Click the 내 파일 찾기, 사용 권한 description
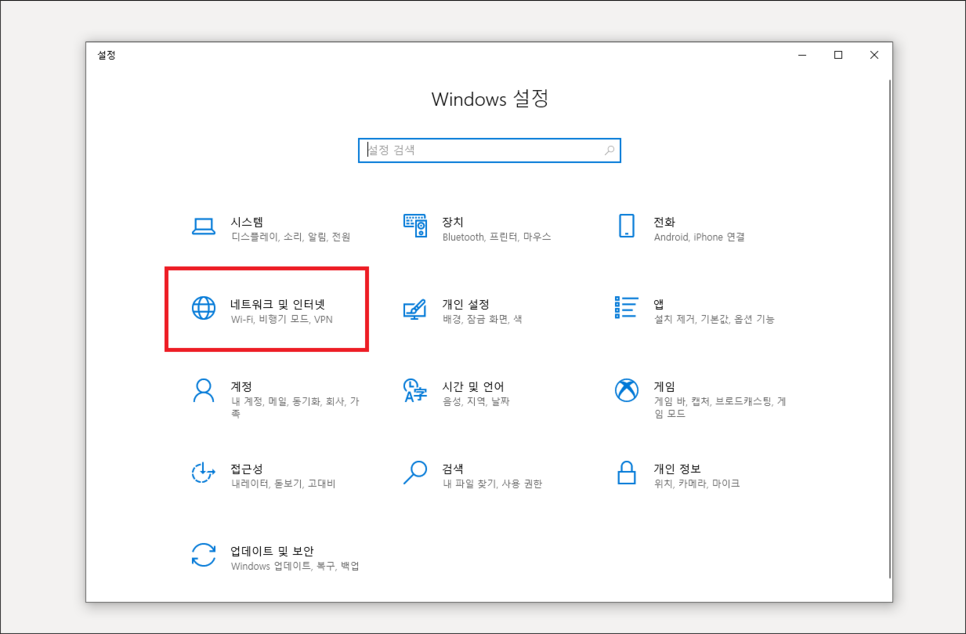This screenshot has width=966, height=634. click(x=492, y=484)
